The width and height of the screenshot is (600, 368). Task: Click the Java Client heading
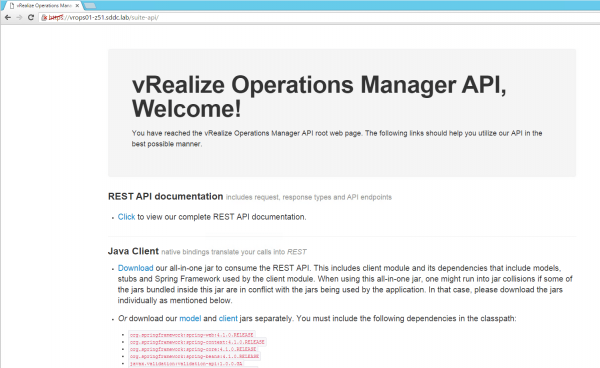133,251
